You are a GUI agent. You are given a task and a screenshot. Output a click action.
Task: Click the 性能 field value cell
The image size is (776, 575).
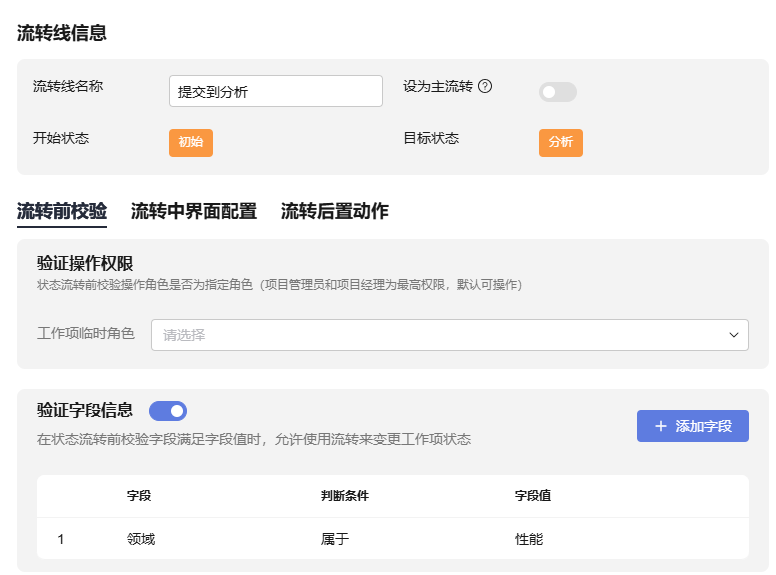[x=529, y=539]
